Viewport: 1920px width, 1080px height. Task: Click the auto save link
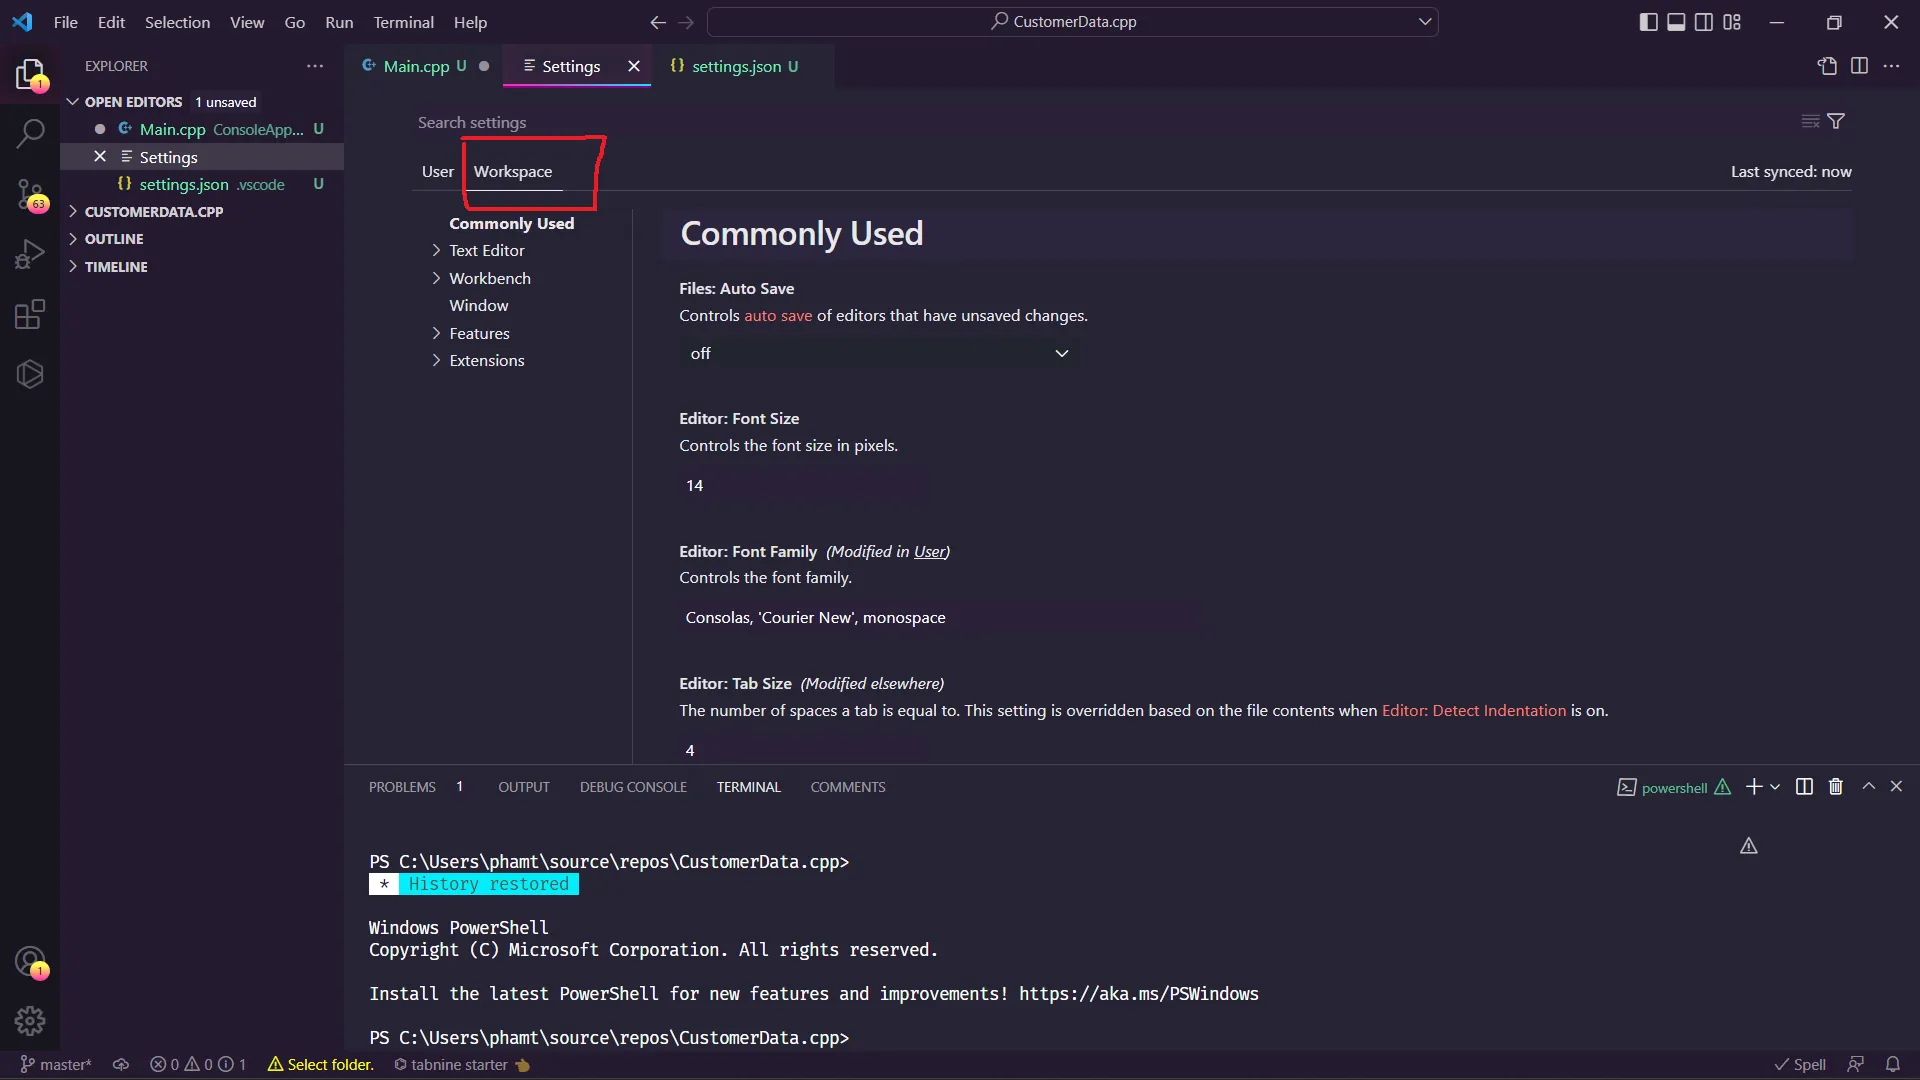[x=778, y=316]
